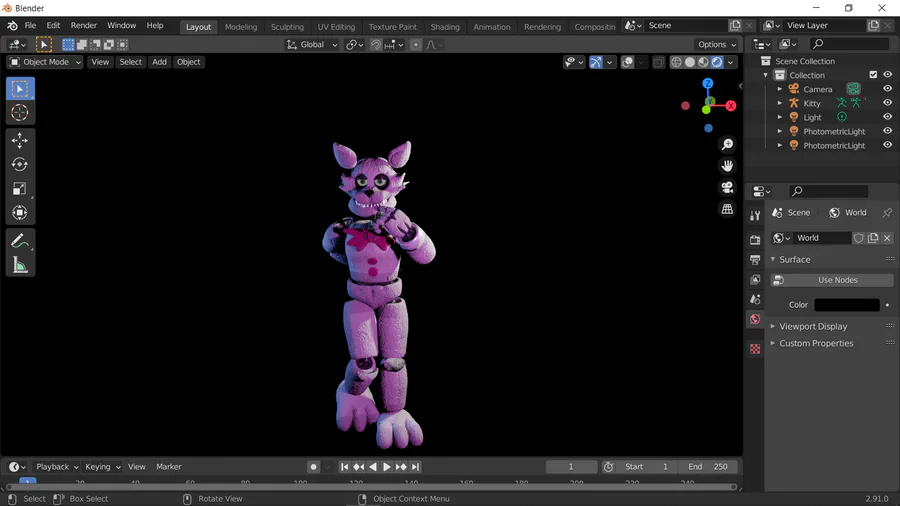Click the new scene icon beside Scene field

pos(735,25)
